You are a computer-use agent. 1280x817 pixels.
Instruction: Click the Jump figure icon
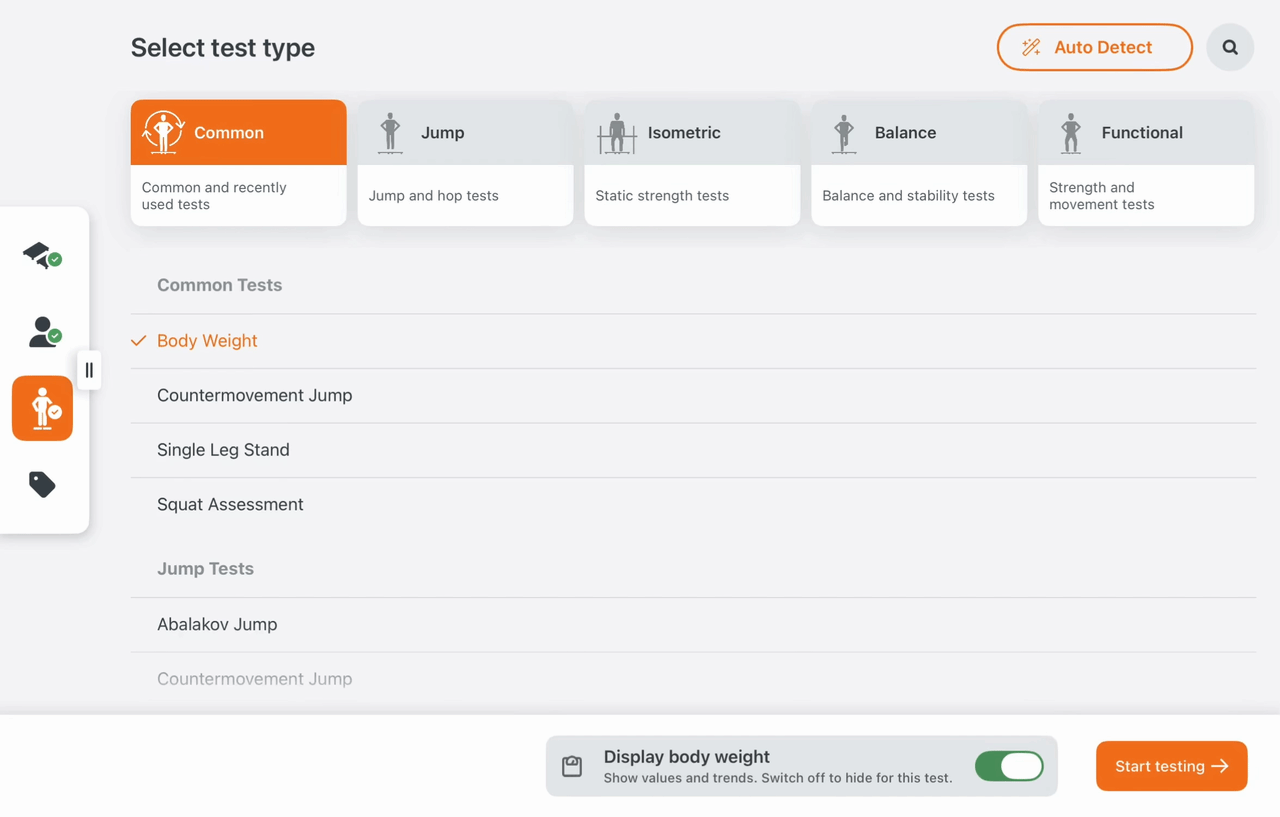390,133
